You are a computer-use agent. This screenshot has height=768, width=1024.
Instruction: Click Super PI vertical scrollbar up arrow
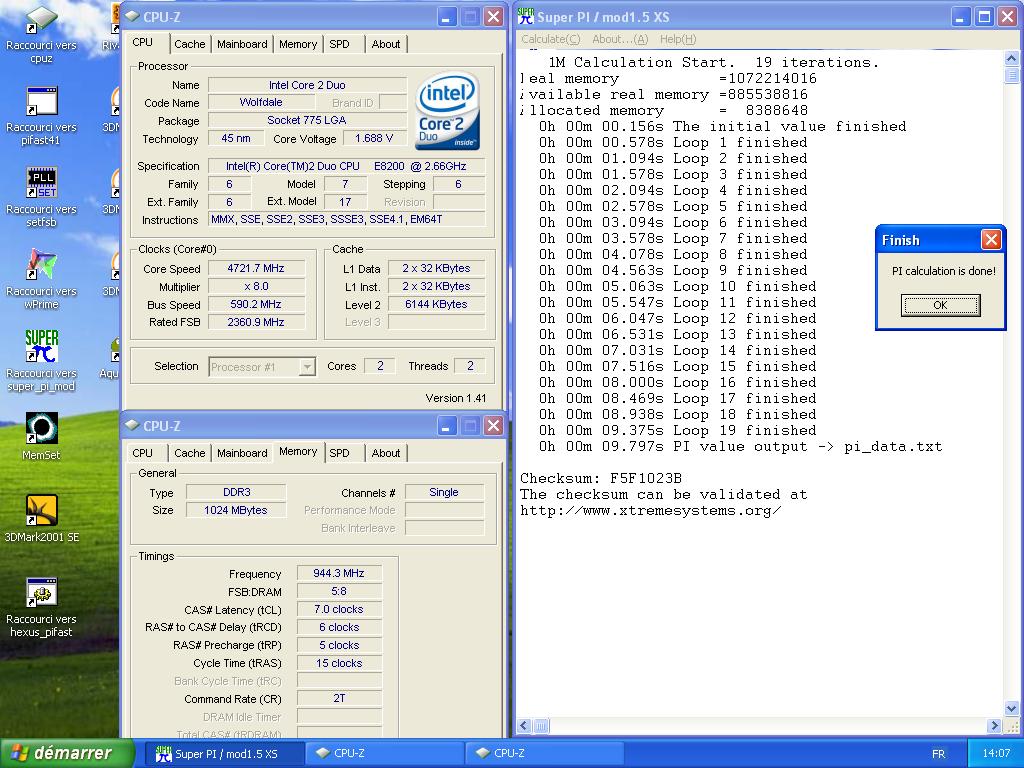[x=1011, y=59]
